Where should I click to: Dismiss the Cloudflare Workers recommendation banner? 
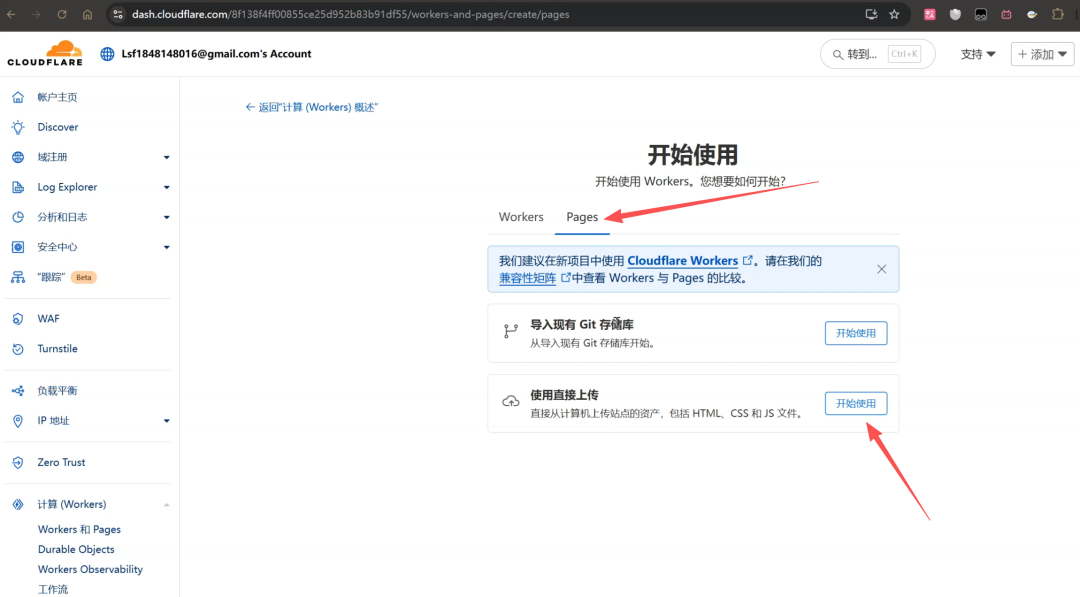[x=882, y=269]
